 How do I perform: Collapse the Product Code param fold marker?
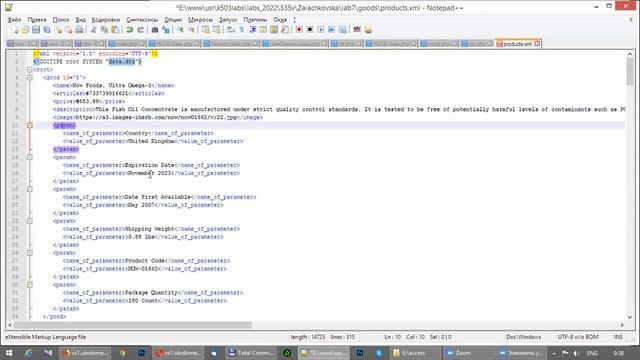pyautogui.click(x=30, y=253)
